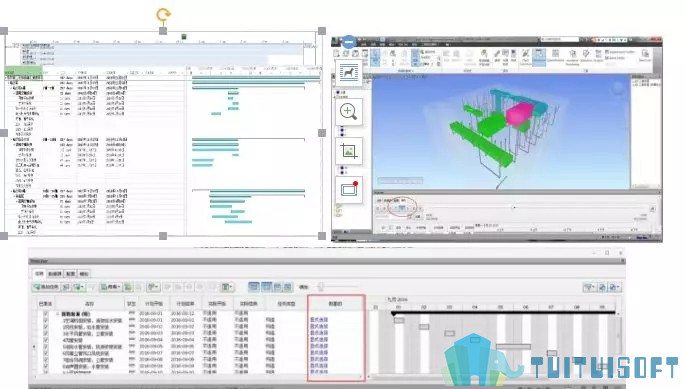Select the long Gantt bar near day 05
Viewport: 685px width, 389px height.
tap(513, 347)
